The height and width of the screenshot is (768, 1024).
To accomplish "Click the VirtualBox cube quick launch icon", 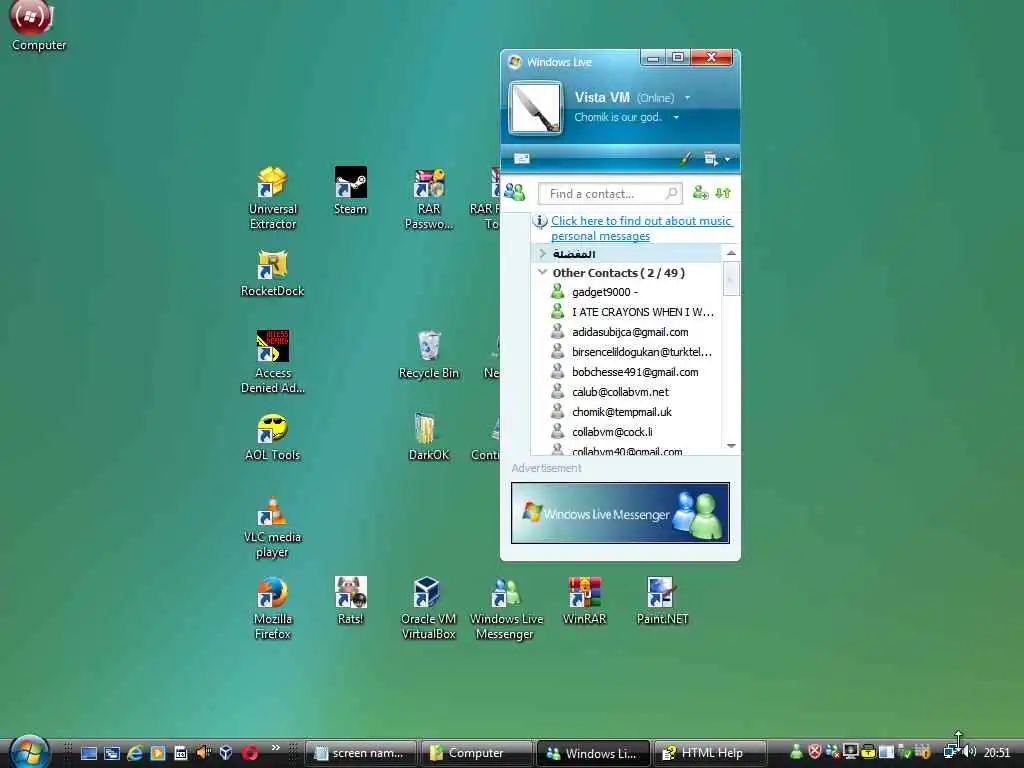I will (226, 753).
